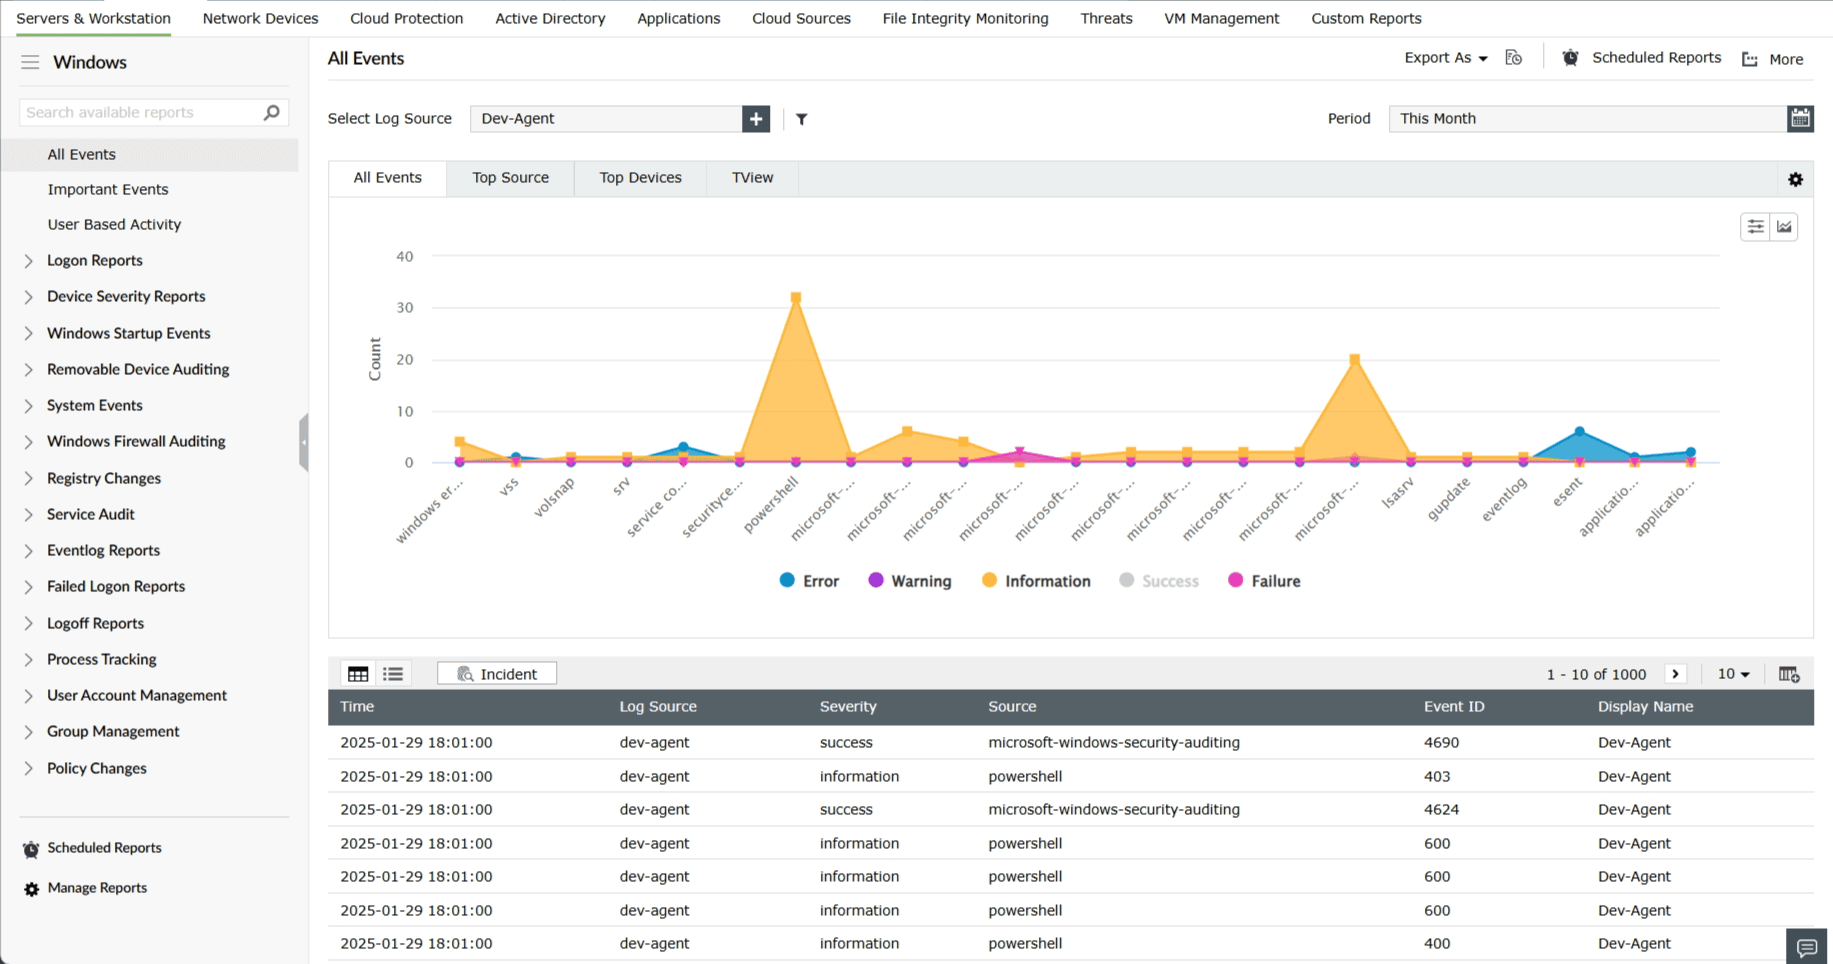This screenshot has width=1833, height=964.
Task: Click the plus icon to add log source
Action: coord(756,119)
